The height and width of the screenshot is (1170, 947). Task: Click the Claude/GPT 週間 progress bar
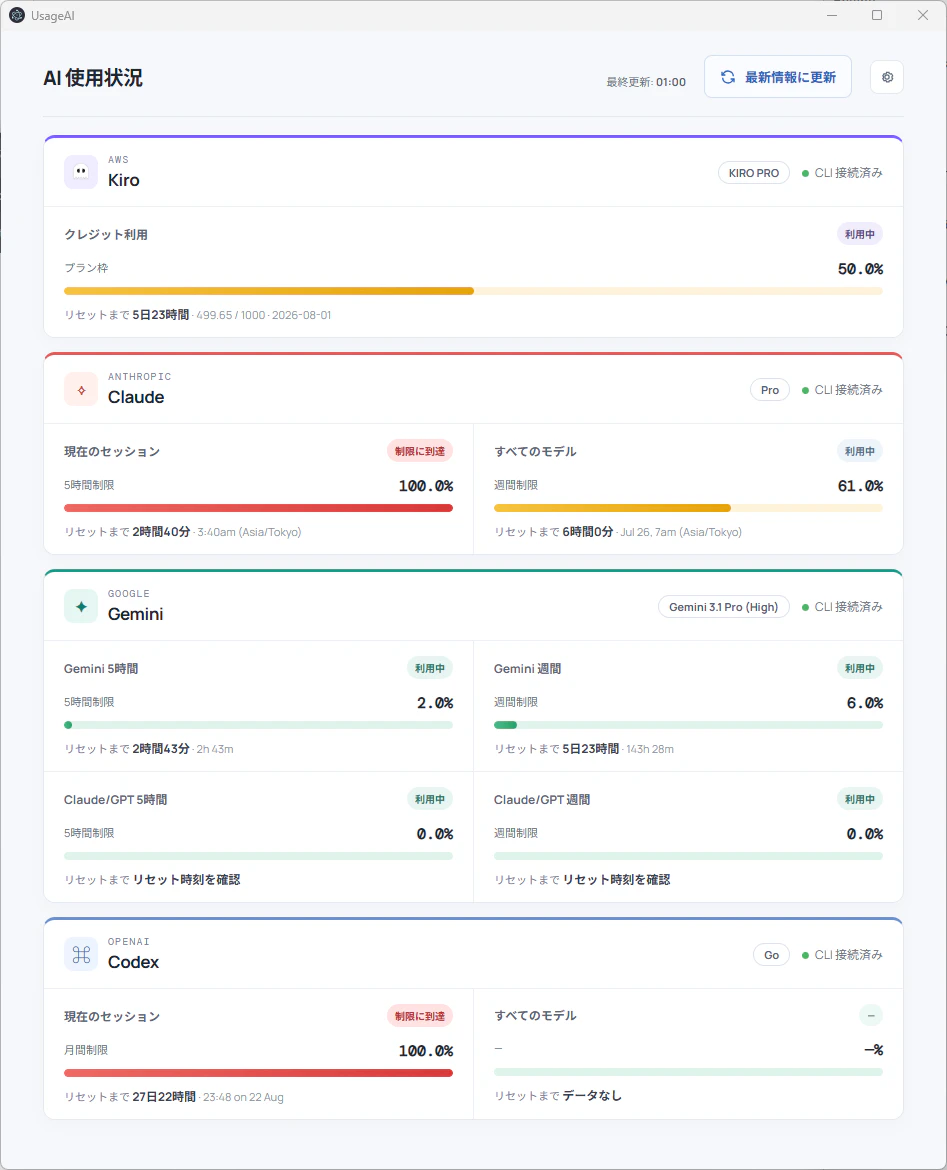click(x=688, y=856)
